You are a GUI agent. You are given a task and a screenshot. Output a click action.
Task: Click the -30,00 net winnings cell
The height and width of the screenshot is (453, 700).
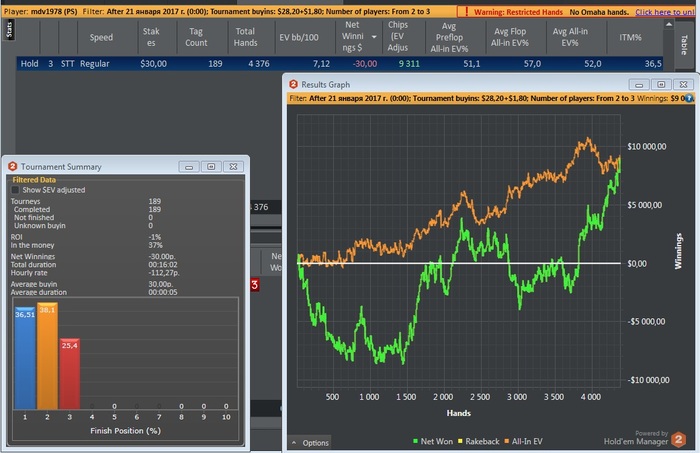point(365,64)
